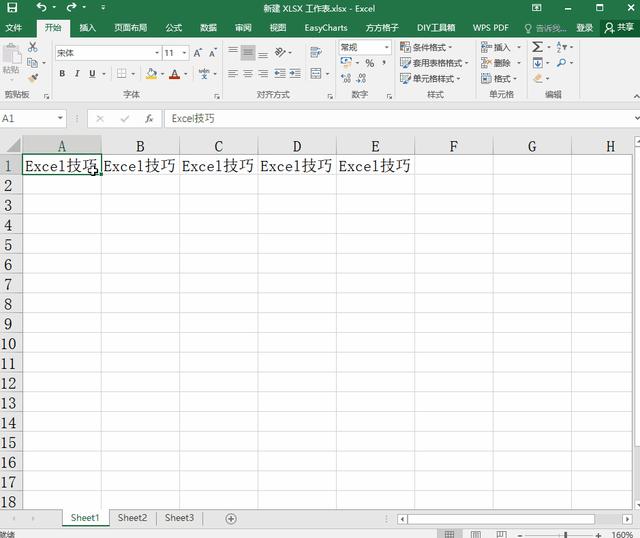The height and width of the screenshot is (538, 640).
Task: Click the percent style icon
Action: click(369, 63)
